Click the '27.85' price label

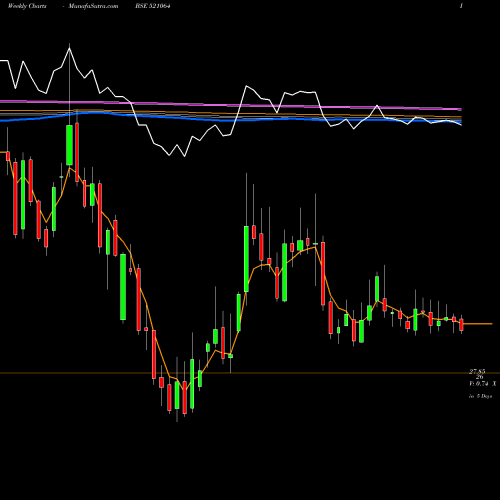(477, 371)
